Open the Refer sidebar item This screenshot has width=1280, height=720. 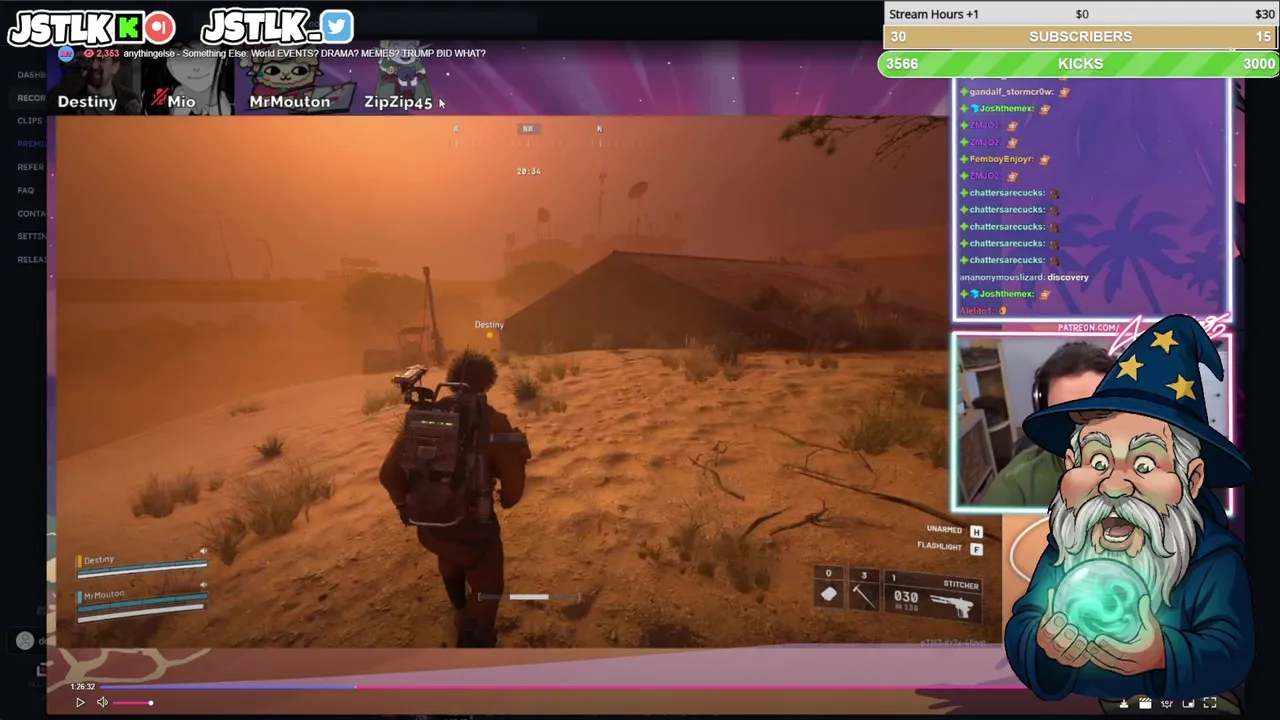click(30, 167)
